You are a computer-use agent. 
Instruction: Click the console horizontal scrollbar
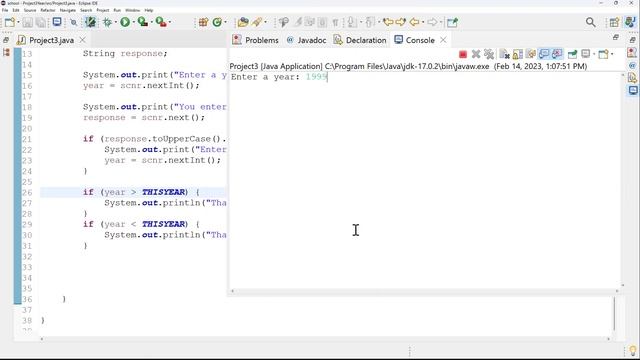coord(424,291)
